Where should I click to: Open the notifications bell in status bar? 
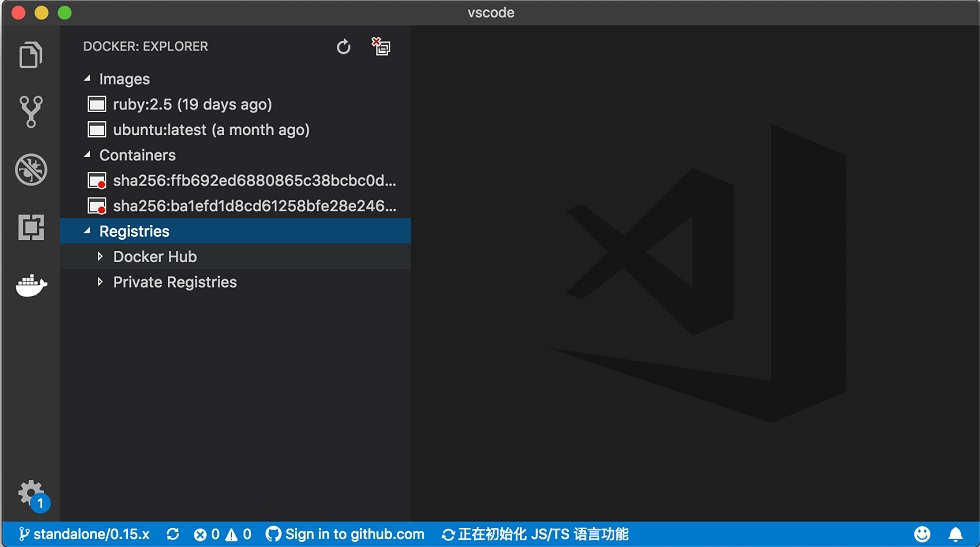point(955,534)
